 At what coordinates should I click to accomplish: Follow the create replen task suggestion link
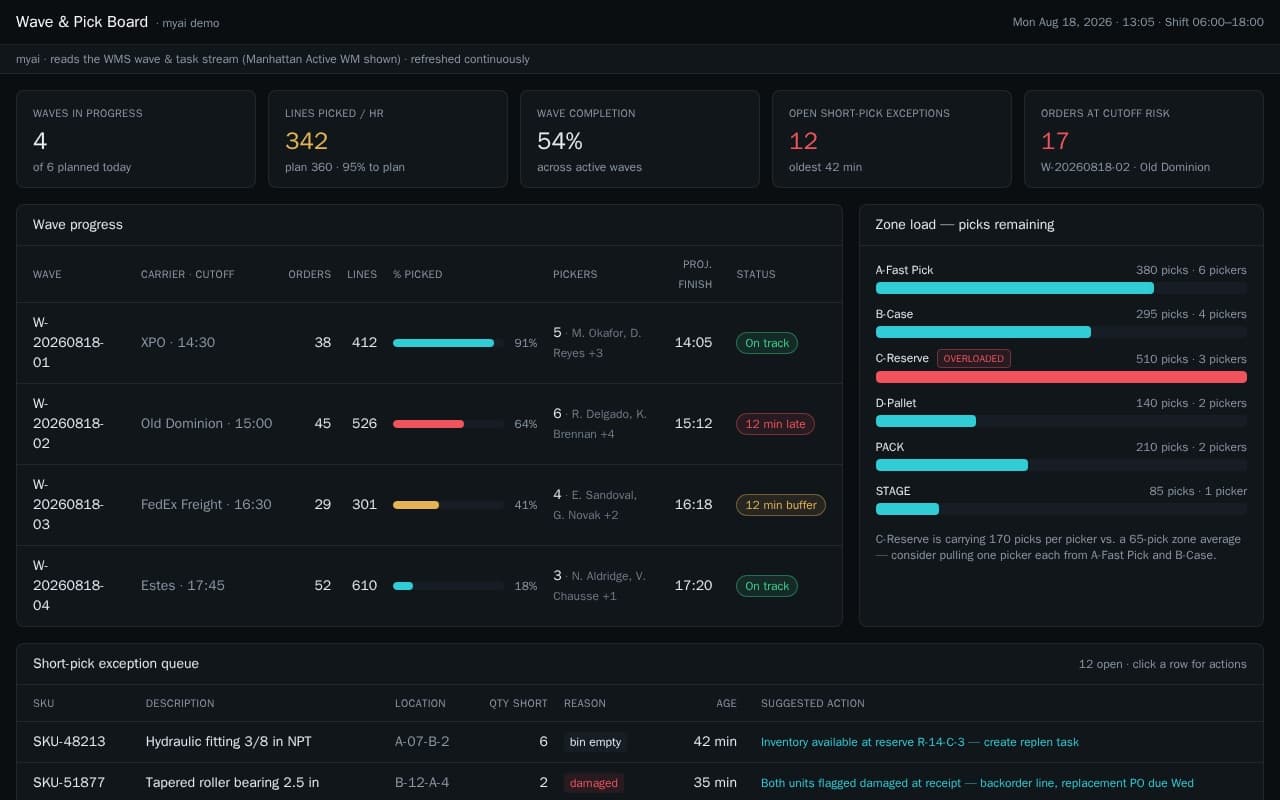pyautogui.click(x=919, y=742)
